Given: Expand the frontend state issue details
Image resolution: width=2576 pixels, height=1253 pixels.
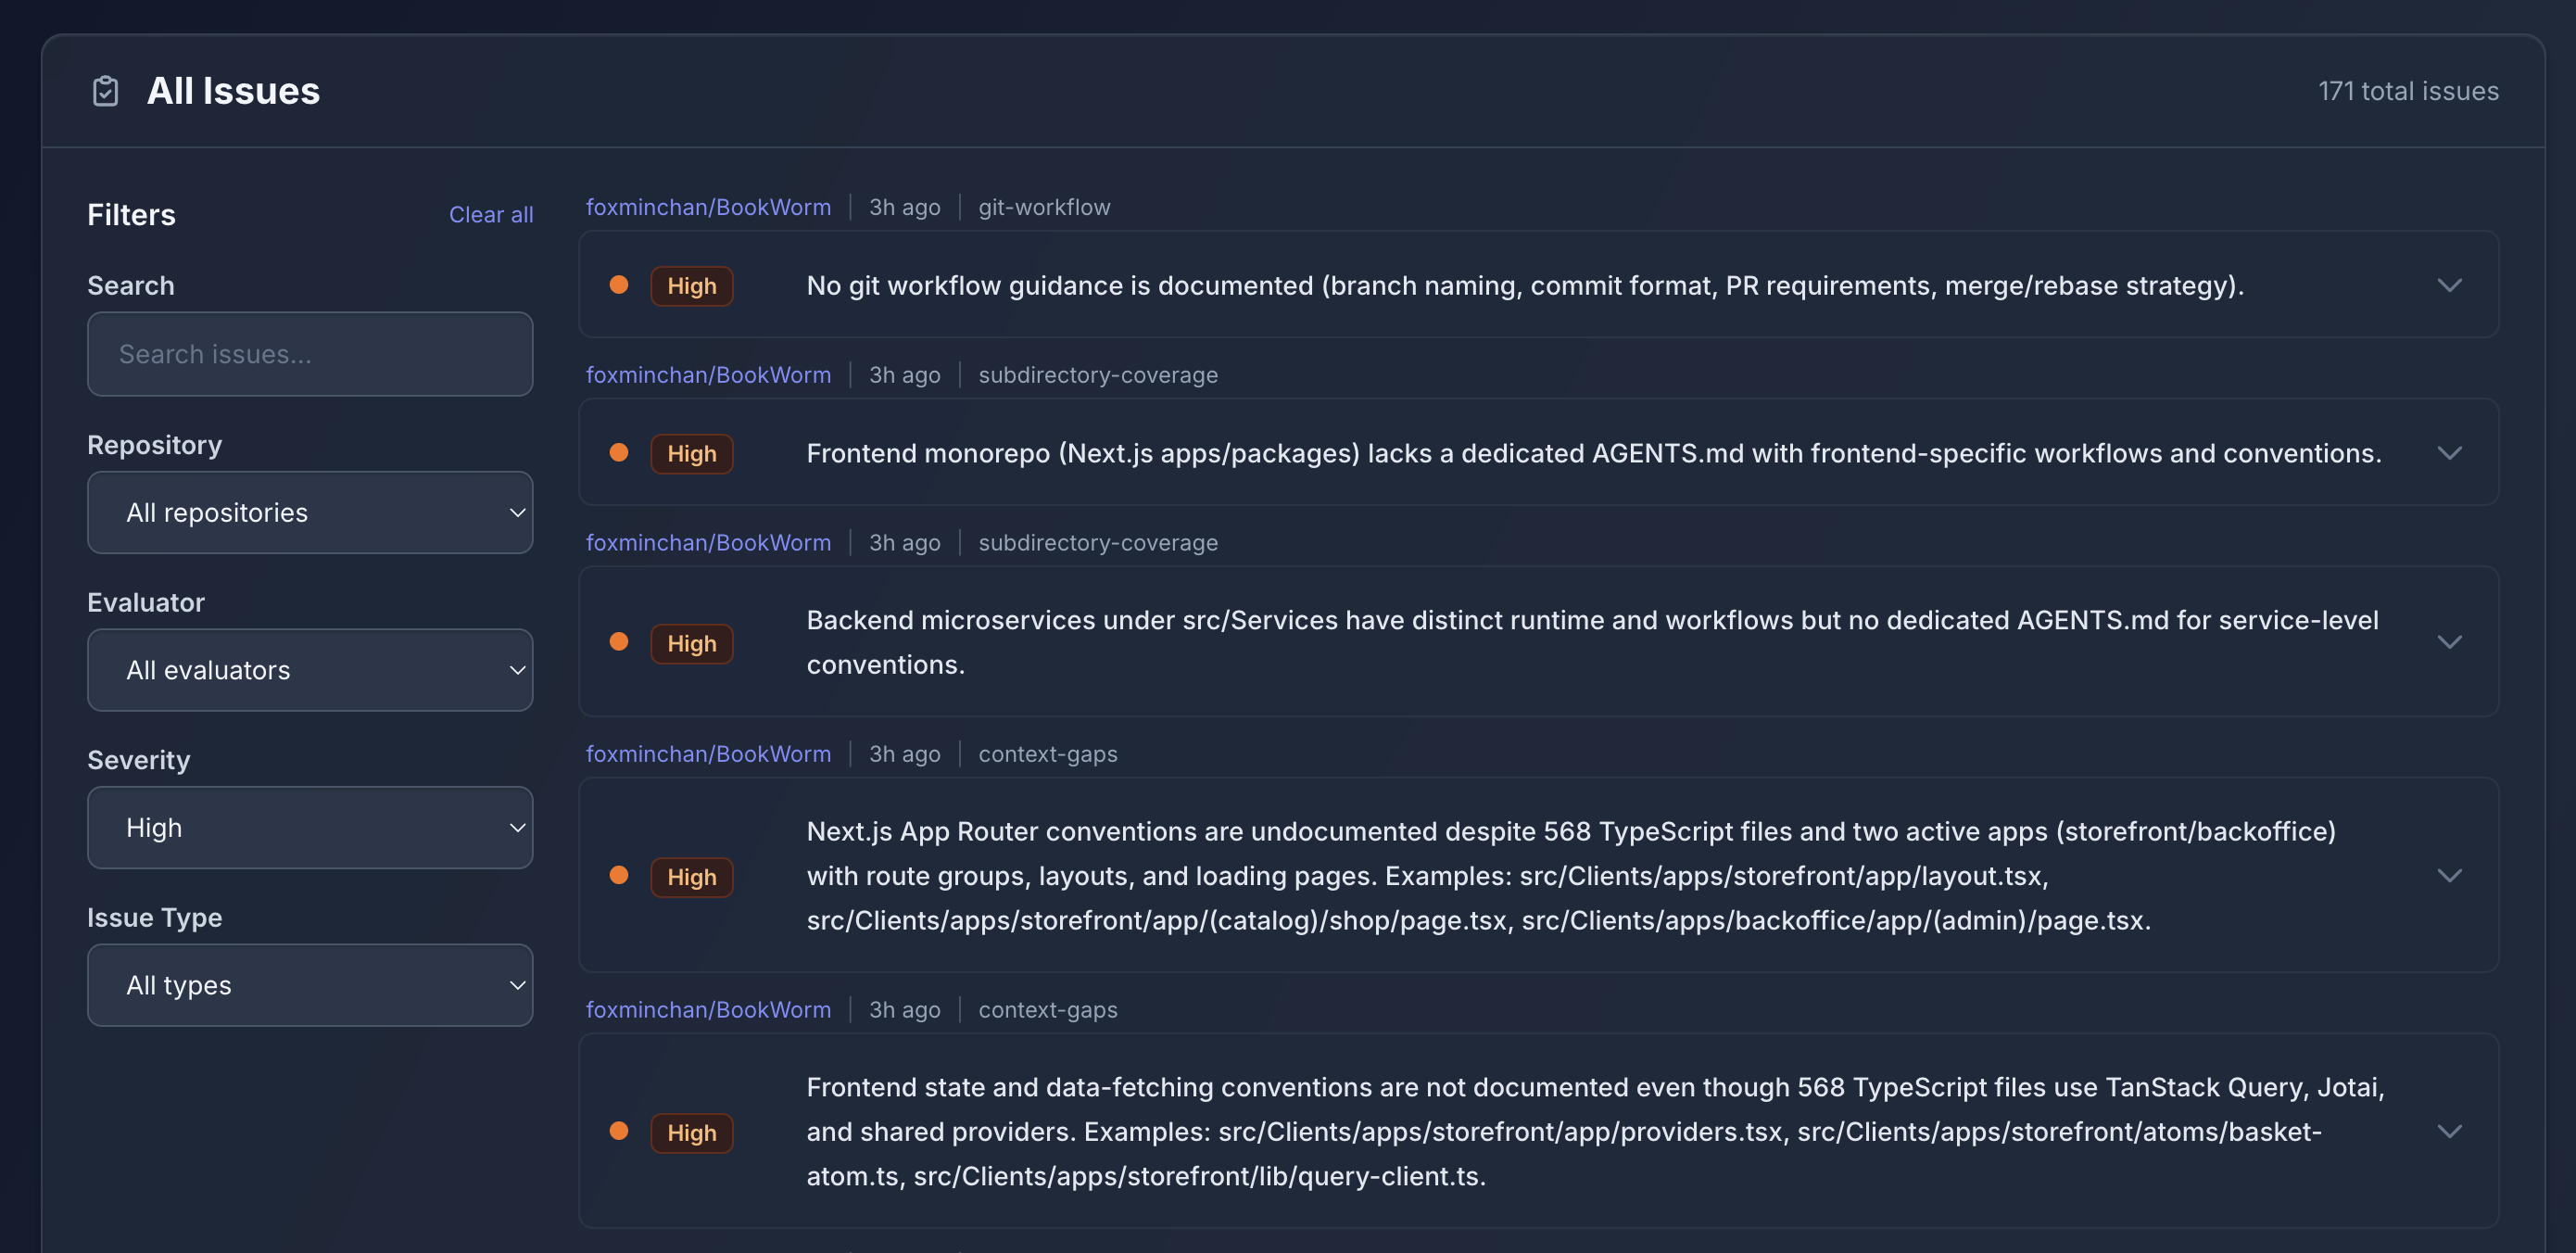Looking at the screenshot, I should pyautogui.click(x=2450, y=1131).
